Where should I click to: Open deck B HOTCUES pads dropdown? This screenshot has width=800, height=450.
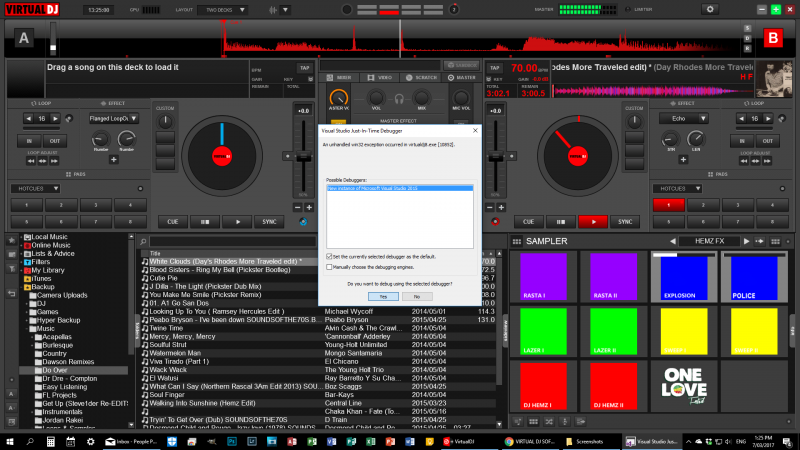tap(678, 189)
